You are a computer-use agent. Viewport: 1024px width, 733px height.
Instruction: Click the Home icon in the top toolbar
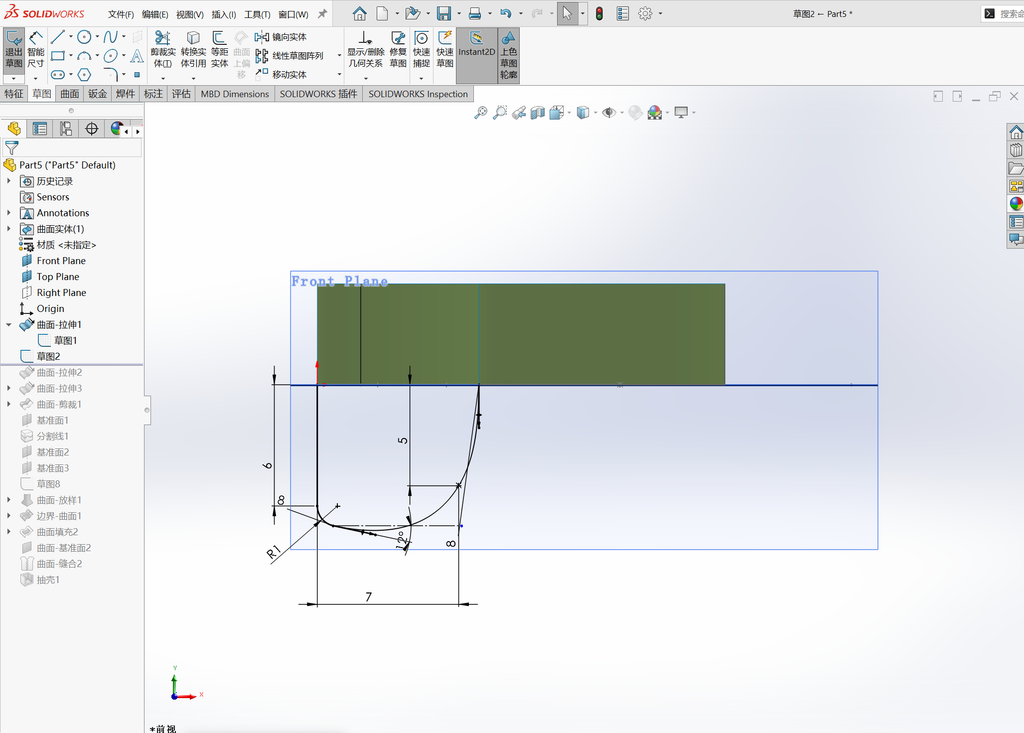click(359, 14)
